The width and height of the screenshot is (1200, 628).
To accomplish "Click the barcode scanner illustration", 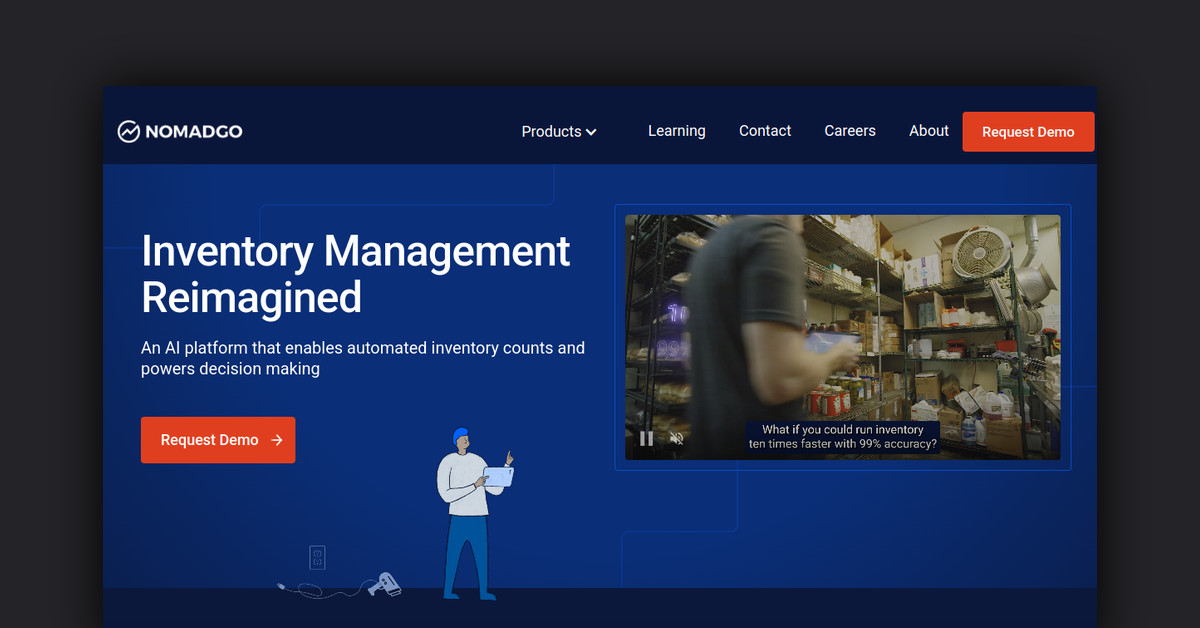I will (383, 585).
